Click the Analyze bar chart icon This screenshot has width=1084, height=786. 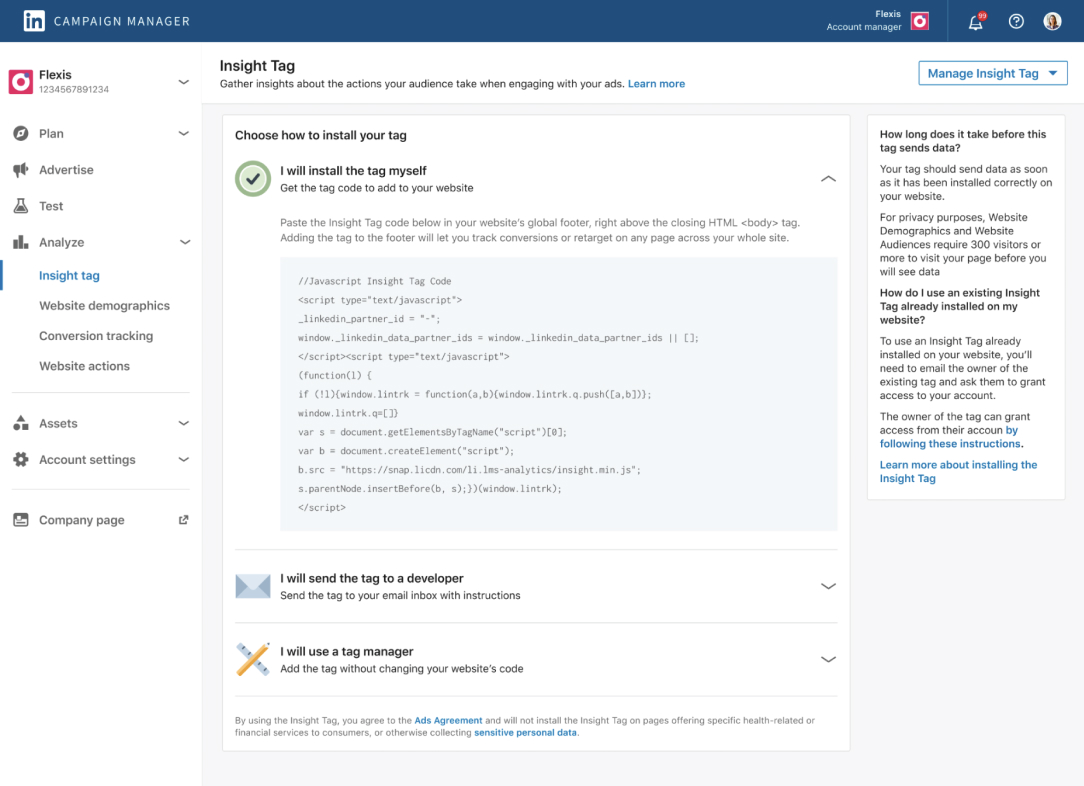point(21,242)
